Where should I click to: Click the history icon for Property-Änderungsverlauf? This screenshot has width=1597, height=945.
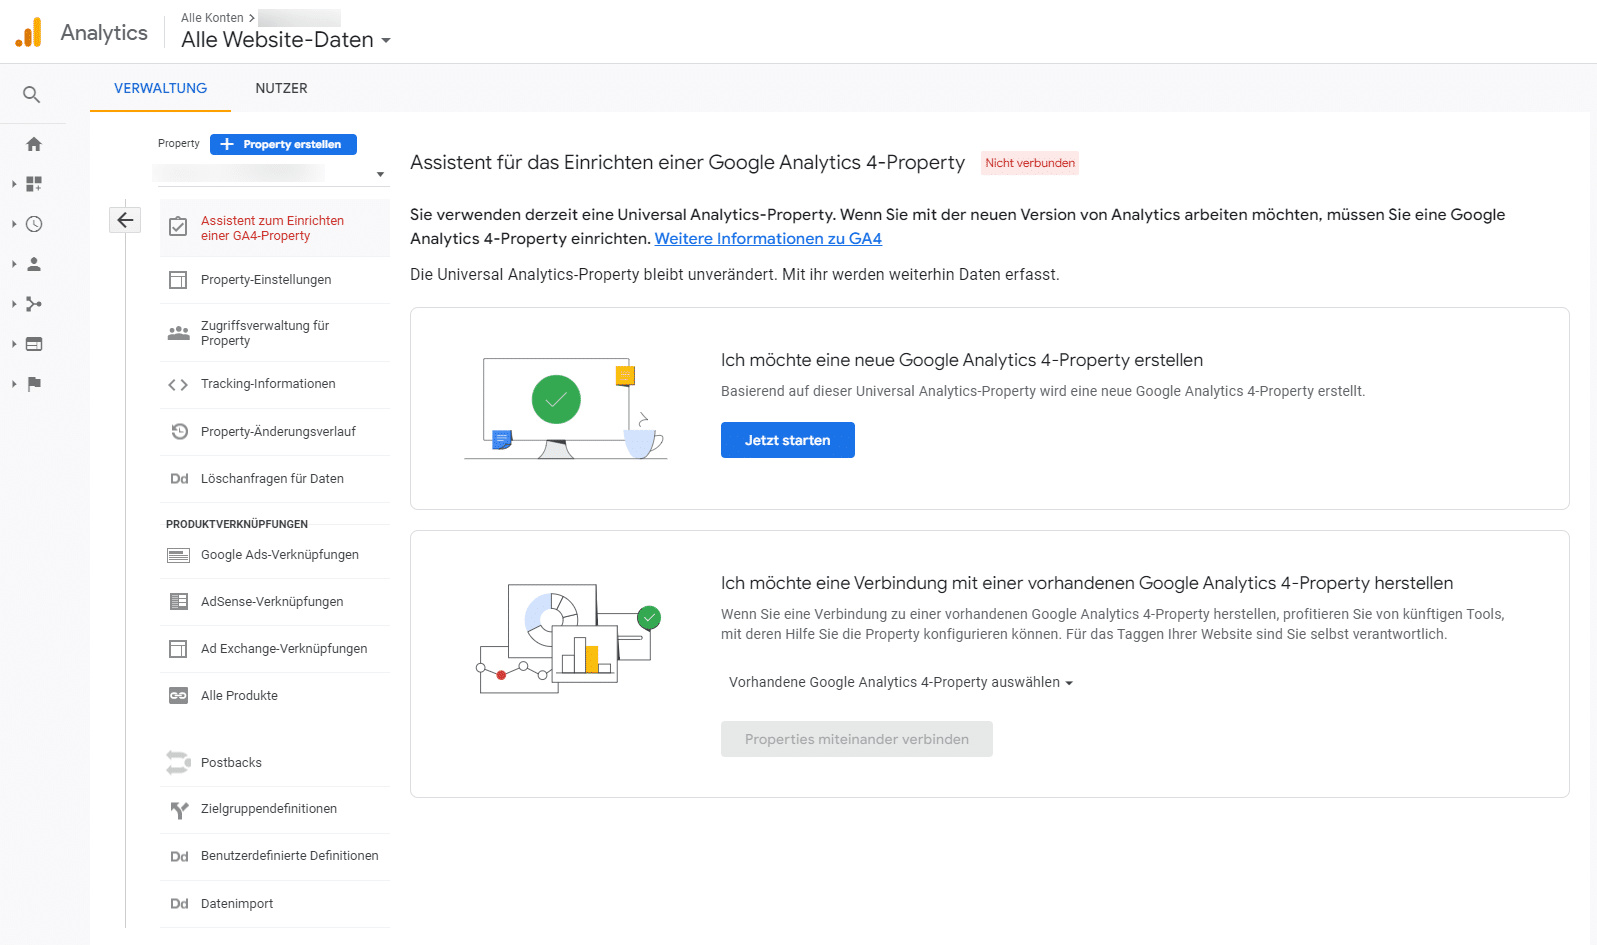pos(179,432)
